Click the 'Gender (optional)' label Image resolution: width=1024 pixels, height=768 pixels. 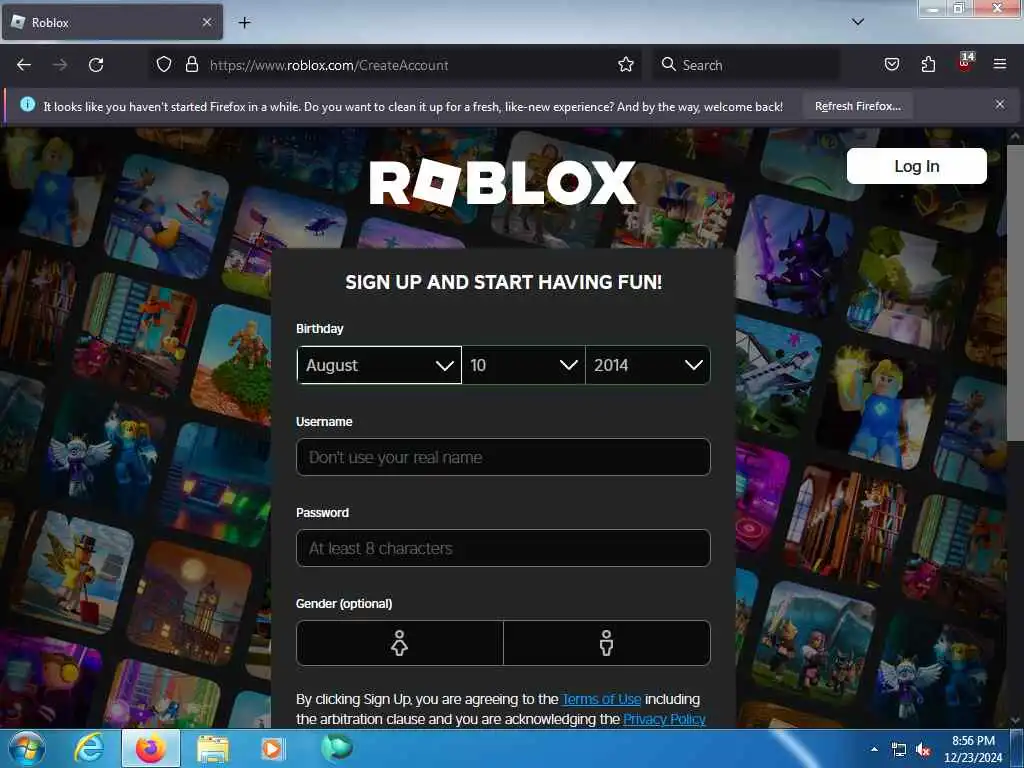pos(344,603)
